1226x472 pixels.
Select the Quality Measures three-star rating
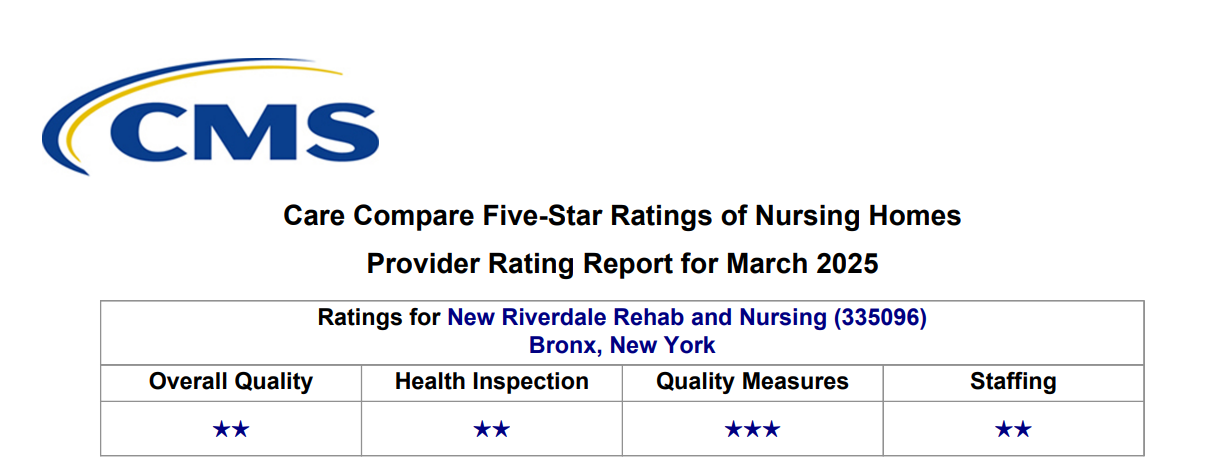[753, 430]
